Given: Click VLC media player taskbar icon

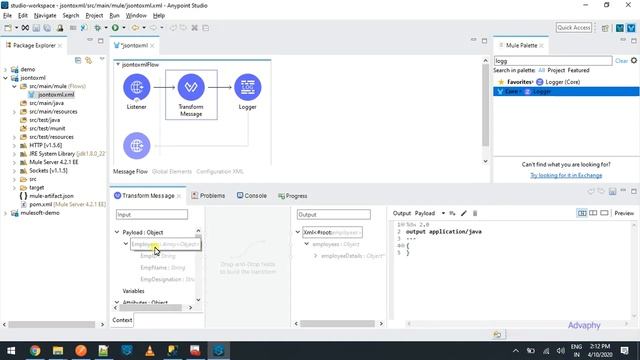Looking at the screenshot, I should click(x=150, y=351).
